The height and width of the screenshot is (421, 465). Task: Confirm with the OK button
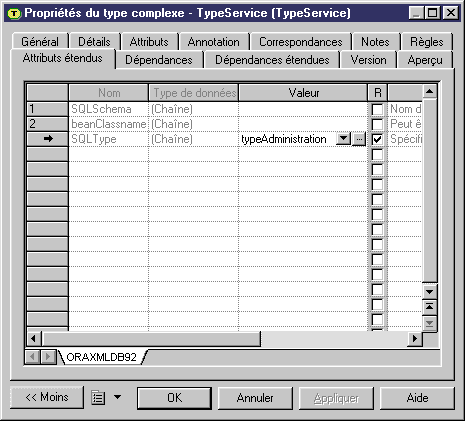(175, 398)
